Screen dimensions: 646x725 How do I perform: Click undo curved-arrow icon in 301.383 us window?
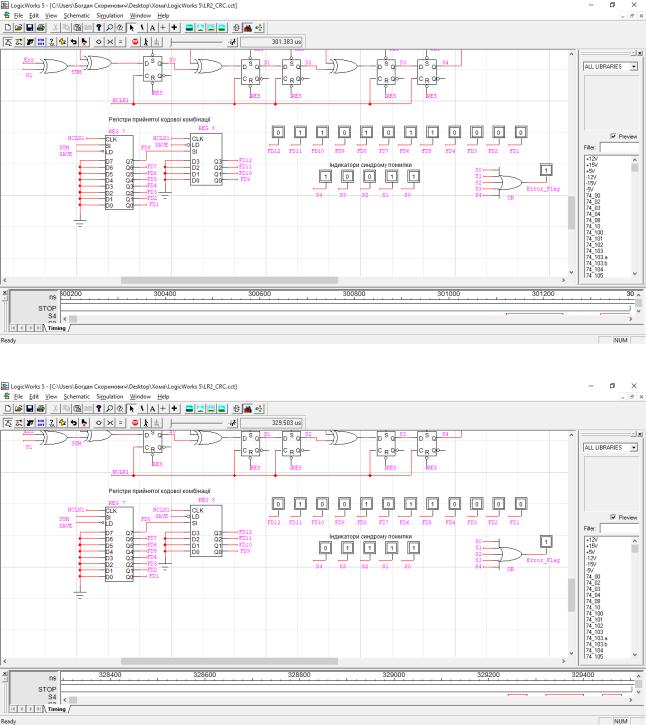point(74,42)
